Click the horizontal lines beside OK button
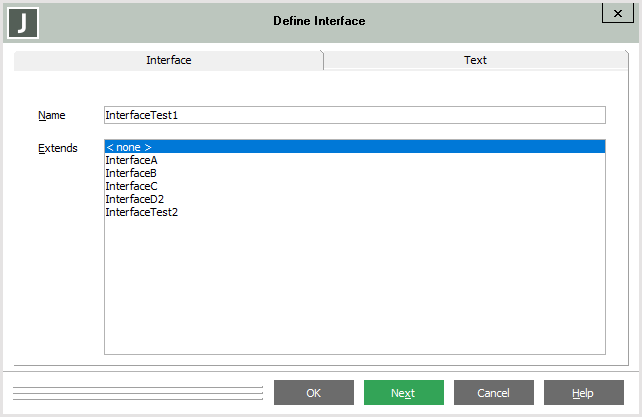 [138, 393]
